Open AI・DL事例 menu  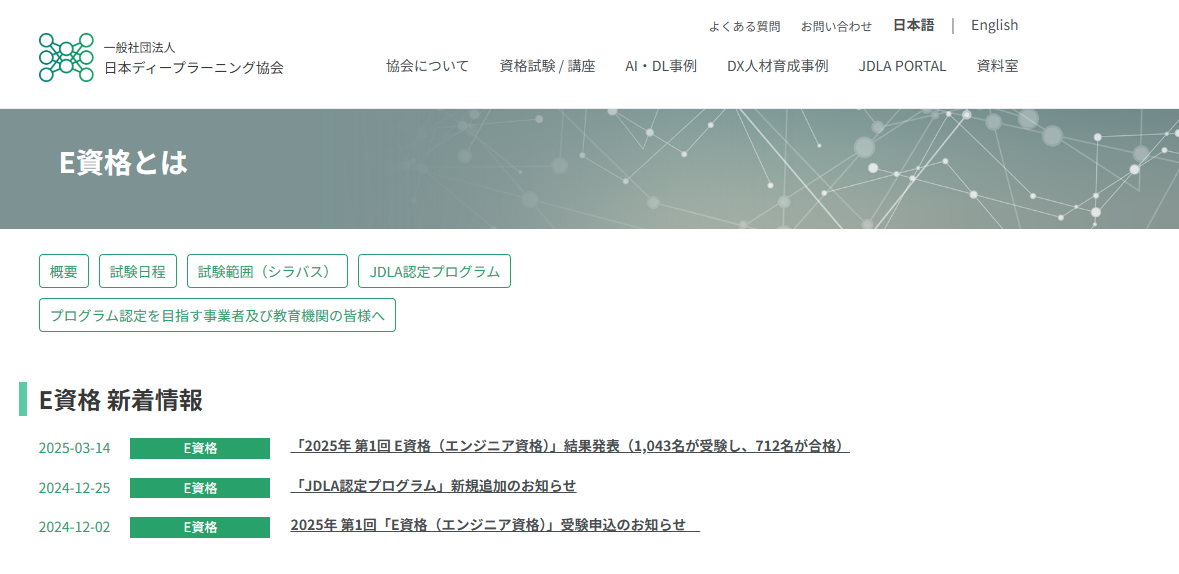coord(661,66)
